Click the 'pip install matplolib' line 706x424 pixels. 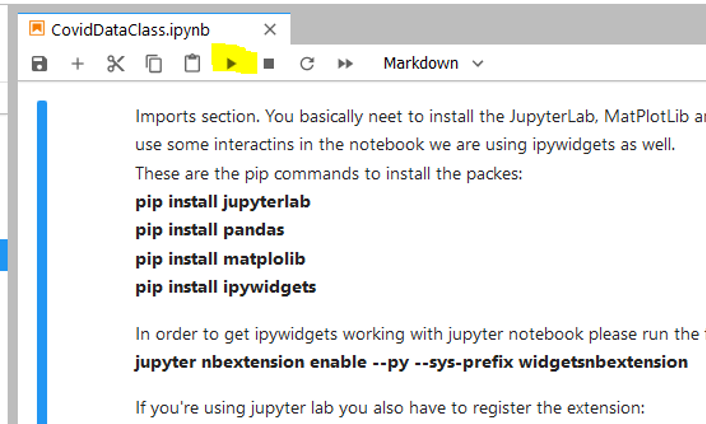220,259
